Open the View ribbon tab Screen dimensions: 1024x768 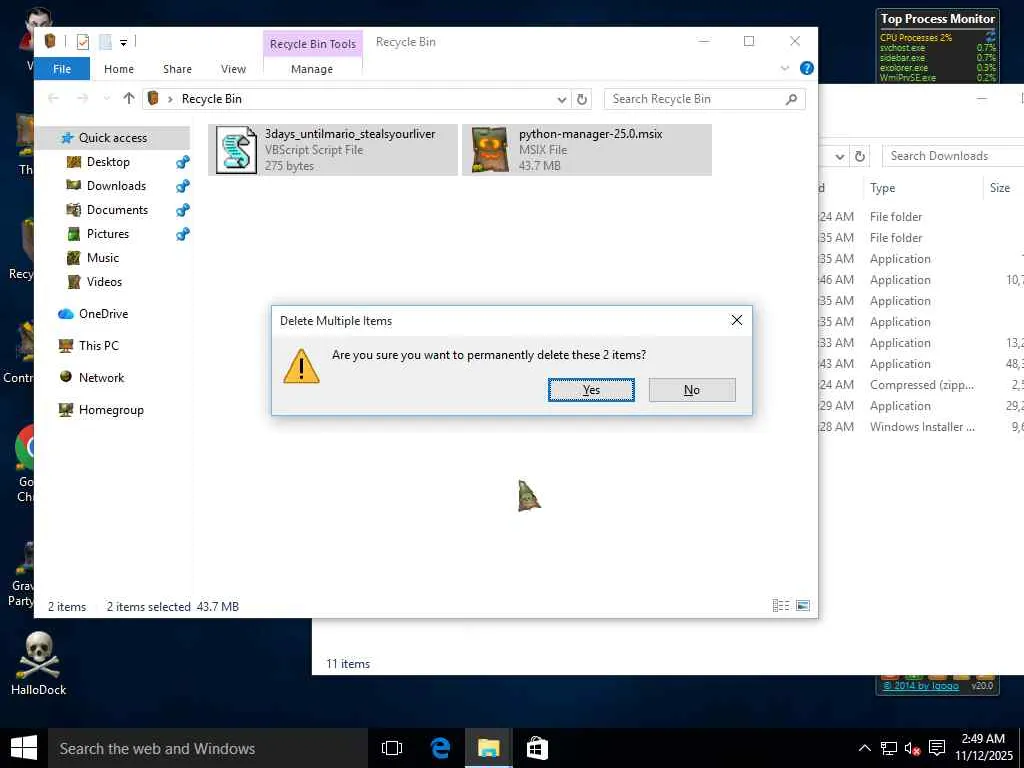coord(233,69)
